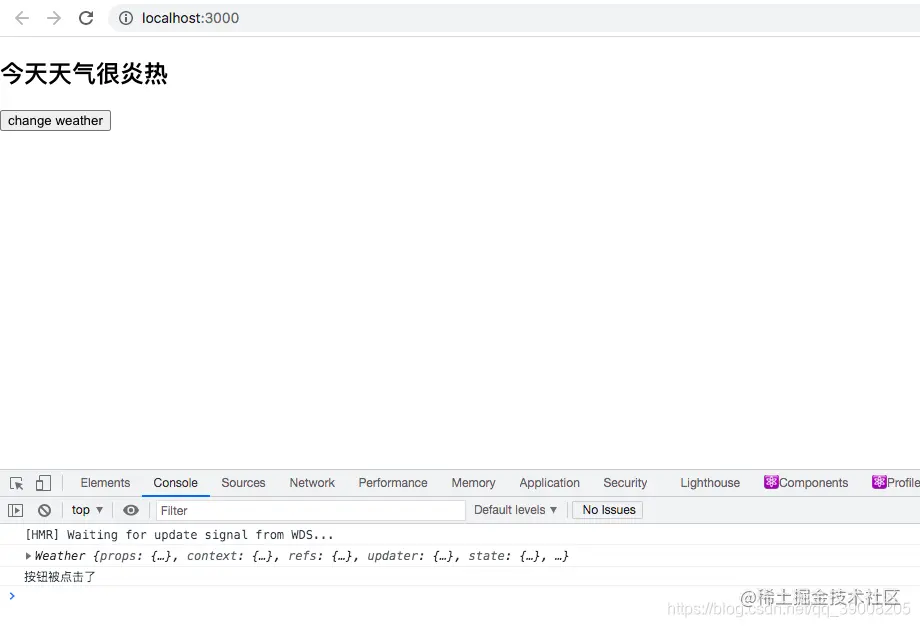
Task: Click the console prompt arrow line
Action: click(12, 596)
